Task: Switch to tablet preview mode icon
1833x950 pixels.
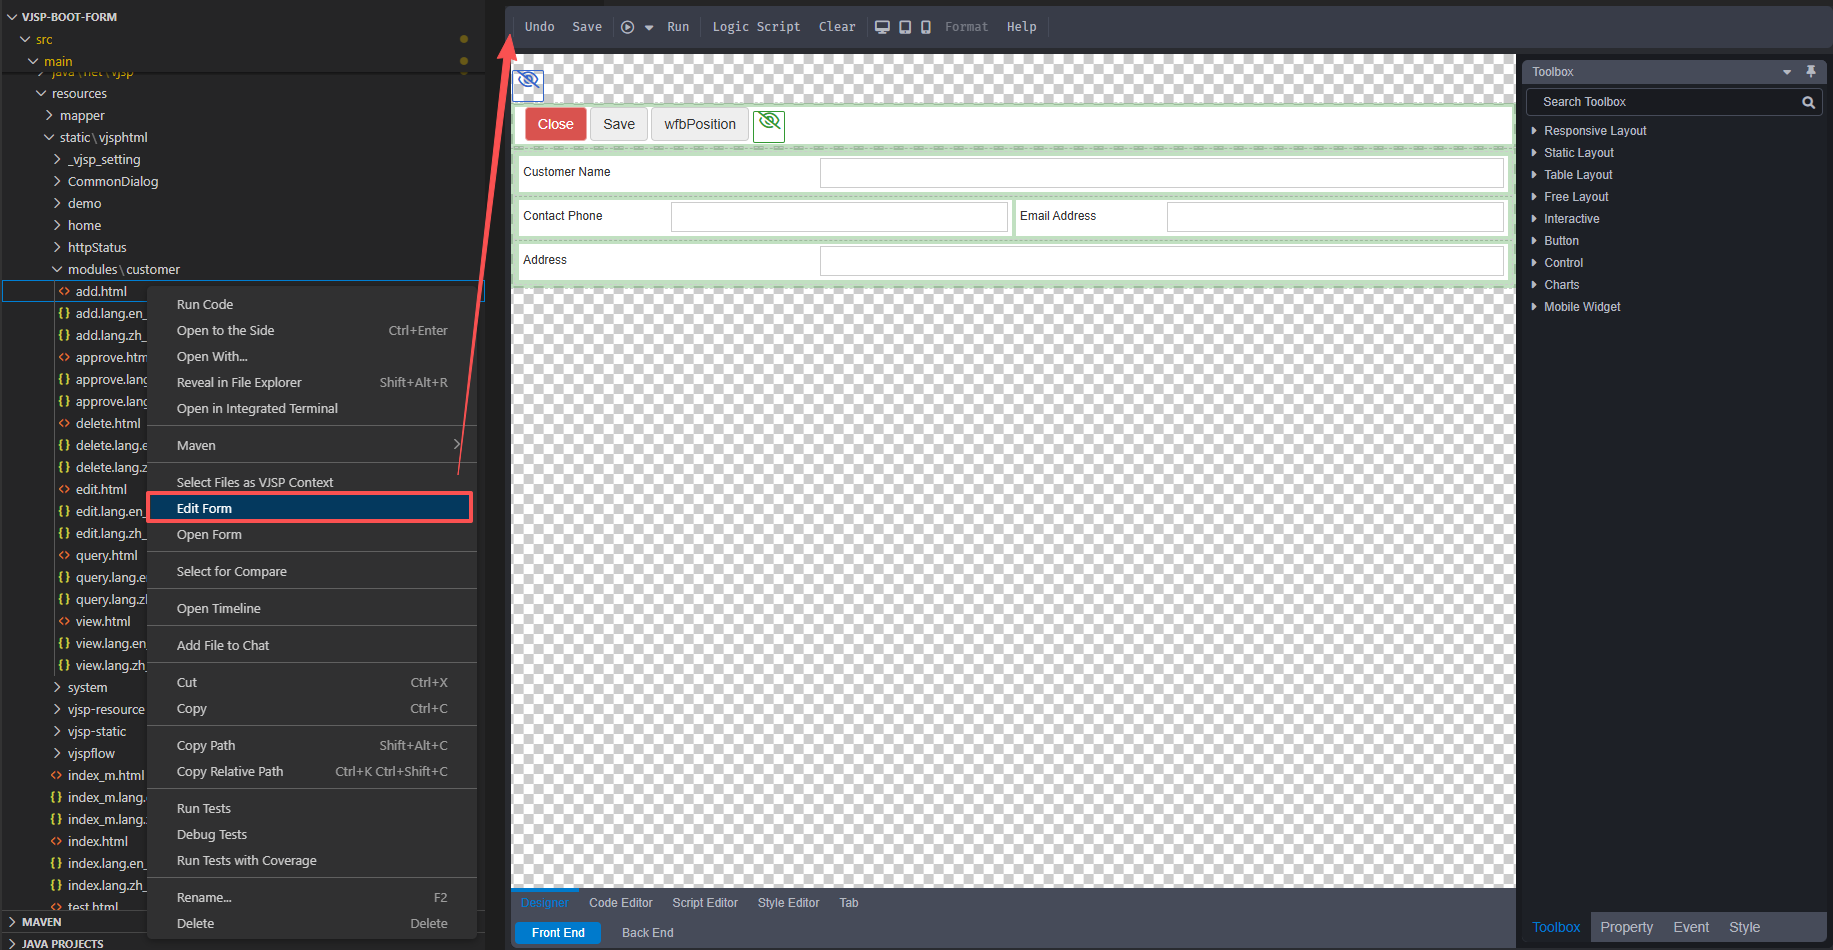Action: point(905,27)
